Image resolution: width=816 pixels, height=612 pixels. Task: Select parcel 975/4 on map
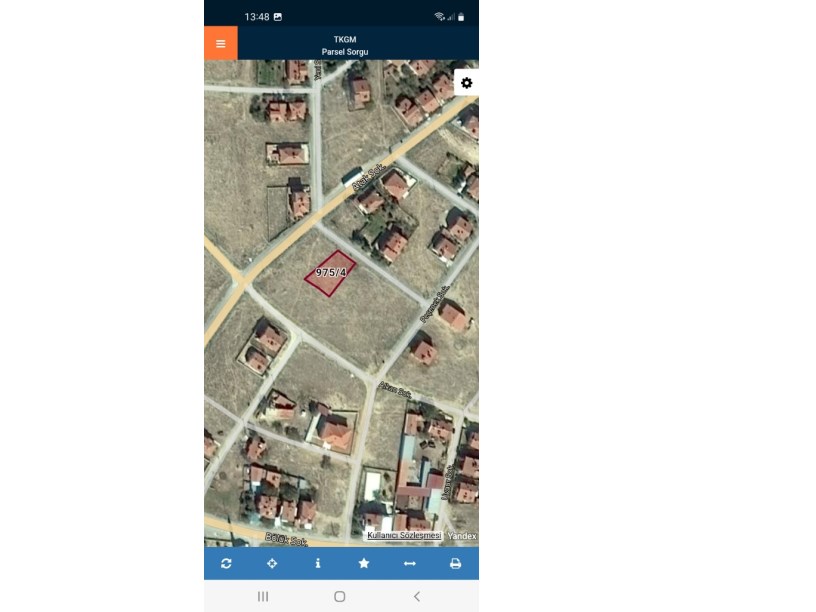pos(330,273)
